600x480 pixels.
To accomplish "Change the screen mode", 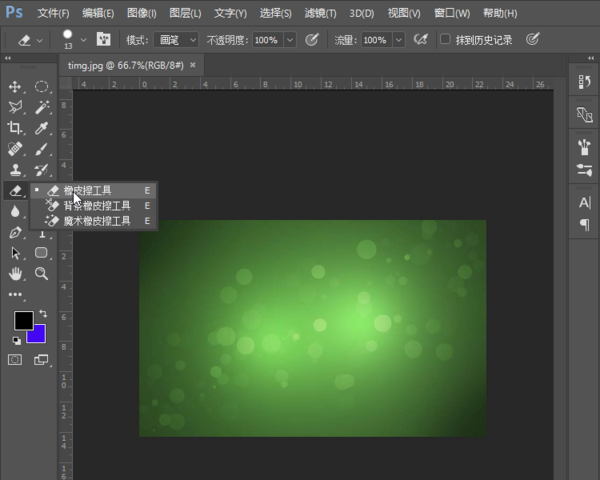I will pos(41,360).
